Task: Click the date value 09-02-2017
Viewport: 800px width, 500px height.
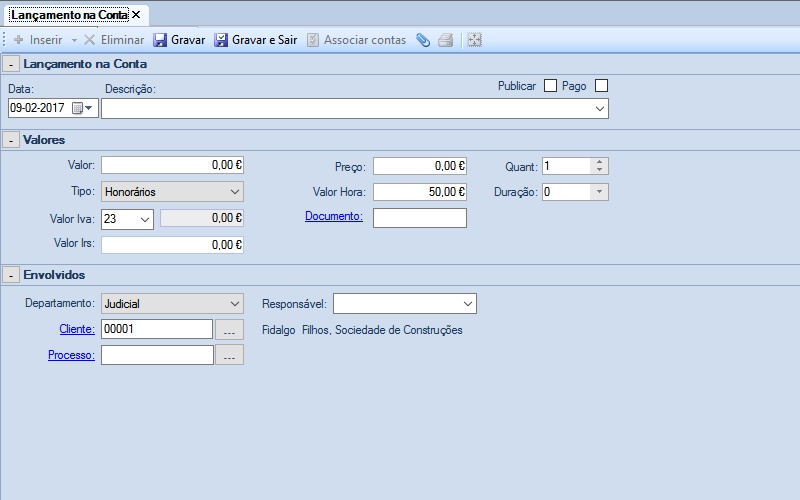Action: point(37,108)
